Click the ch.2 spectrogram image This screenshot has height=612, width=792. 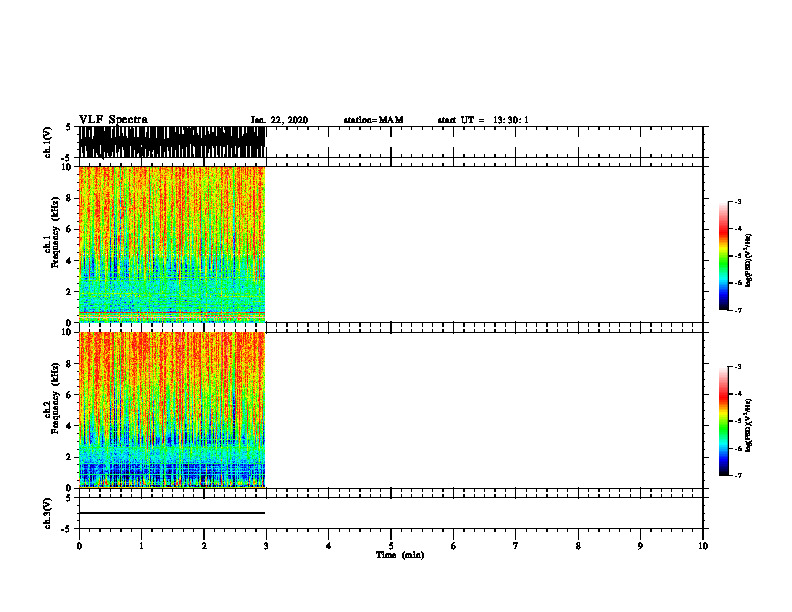pyautogui.click(x=172, y=410)
